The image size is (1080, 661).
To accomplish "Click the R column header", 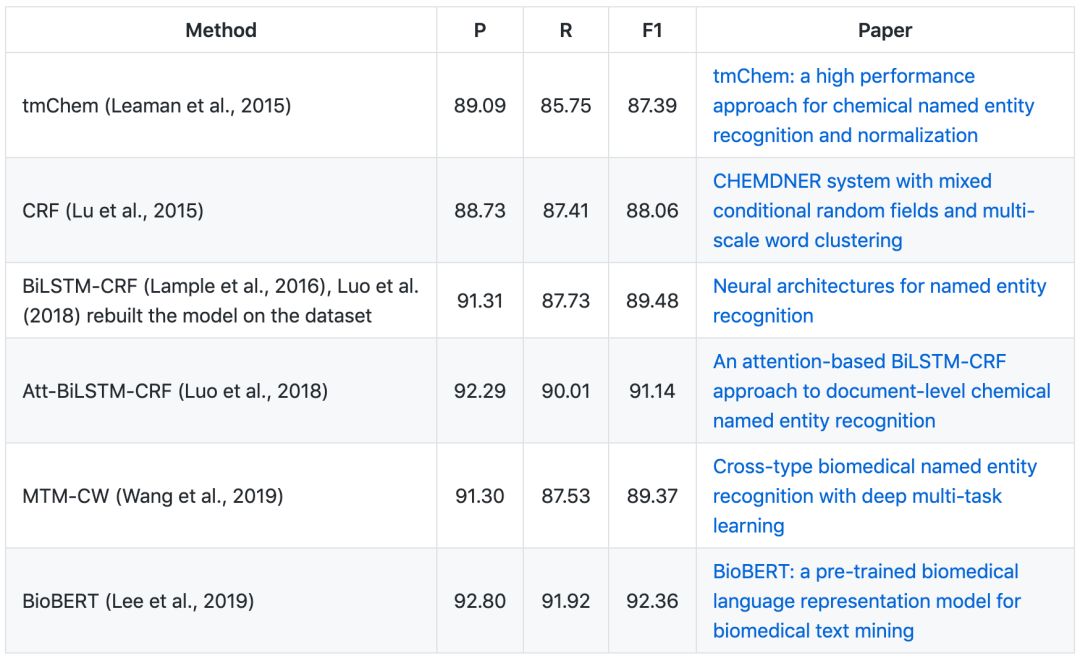I will point(566,30).
